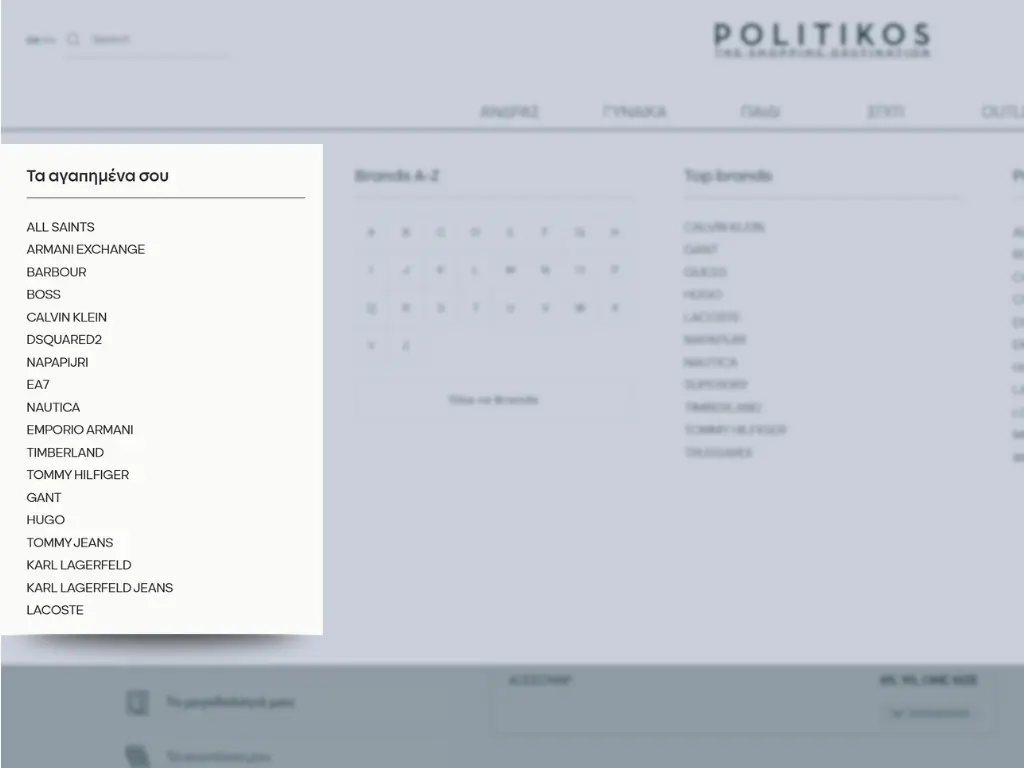Select EMPORIO ARMANI from the list
Screen dimensions: 1024x768
[x=79, y=430]
